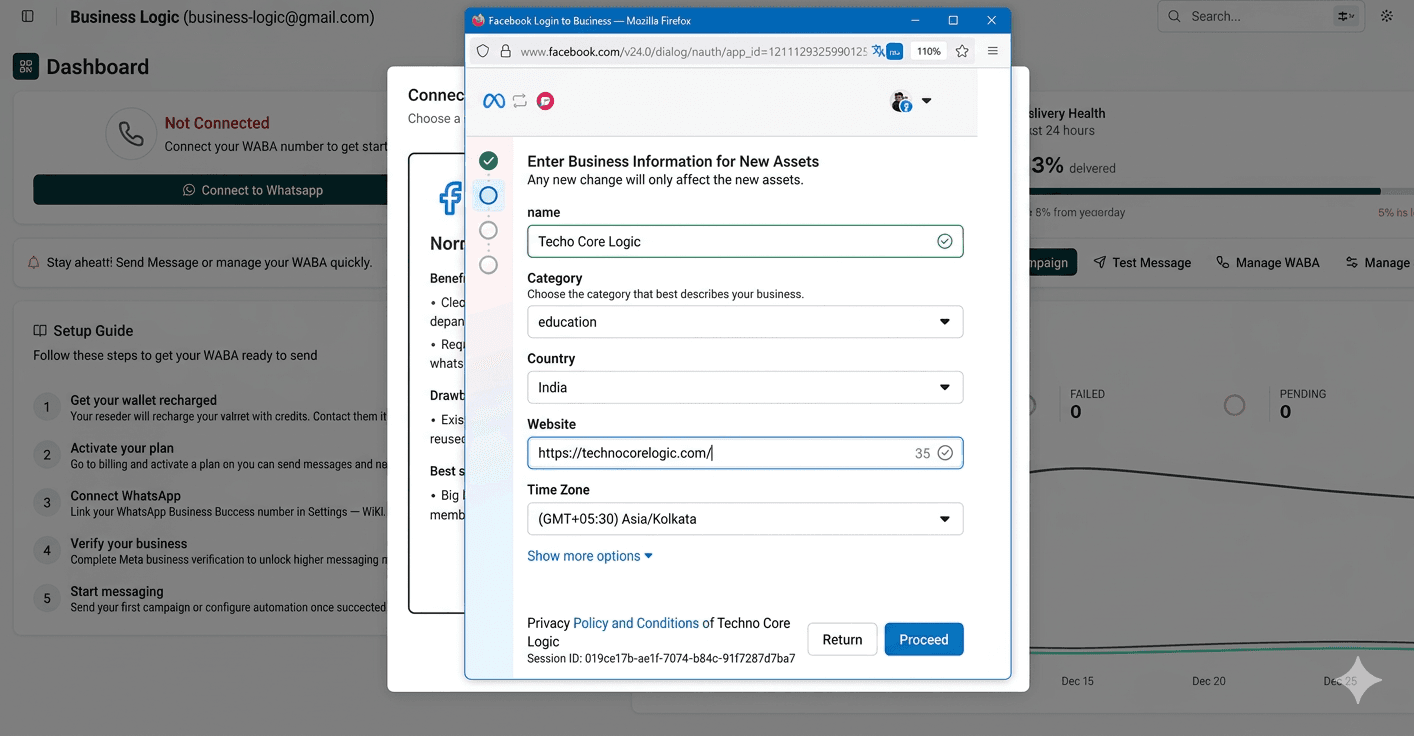The image size is (1414, 736).
Task: Click the PENDING count on the dashboard
Action: click(1285, 412)
